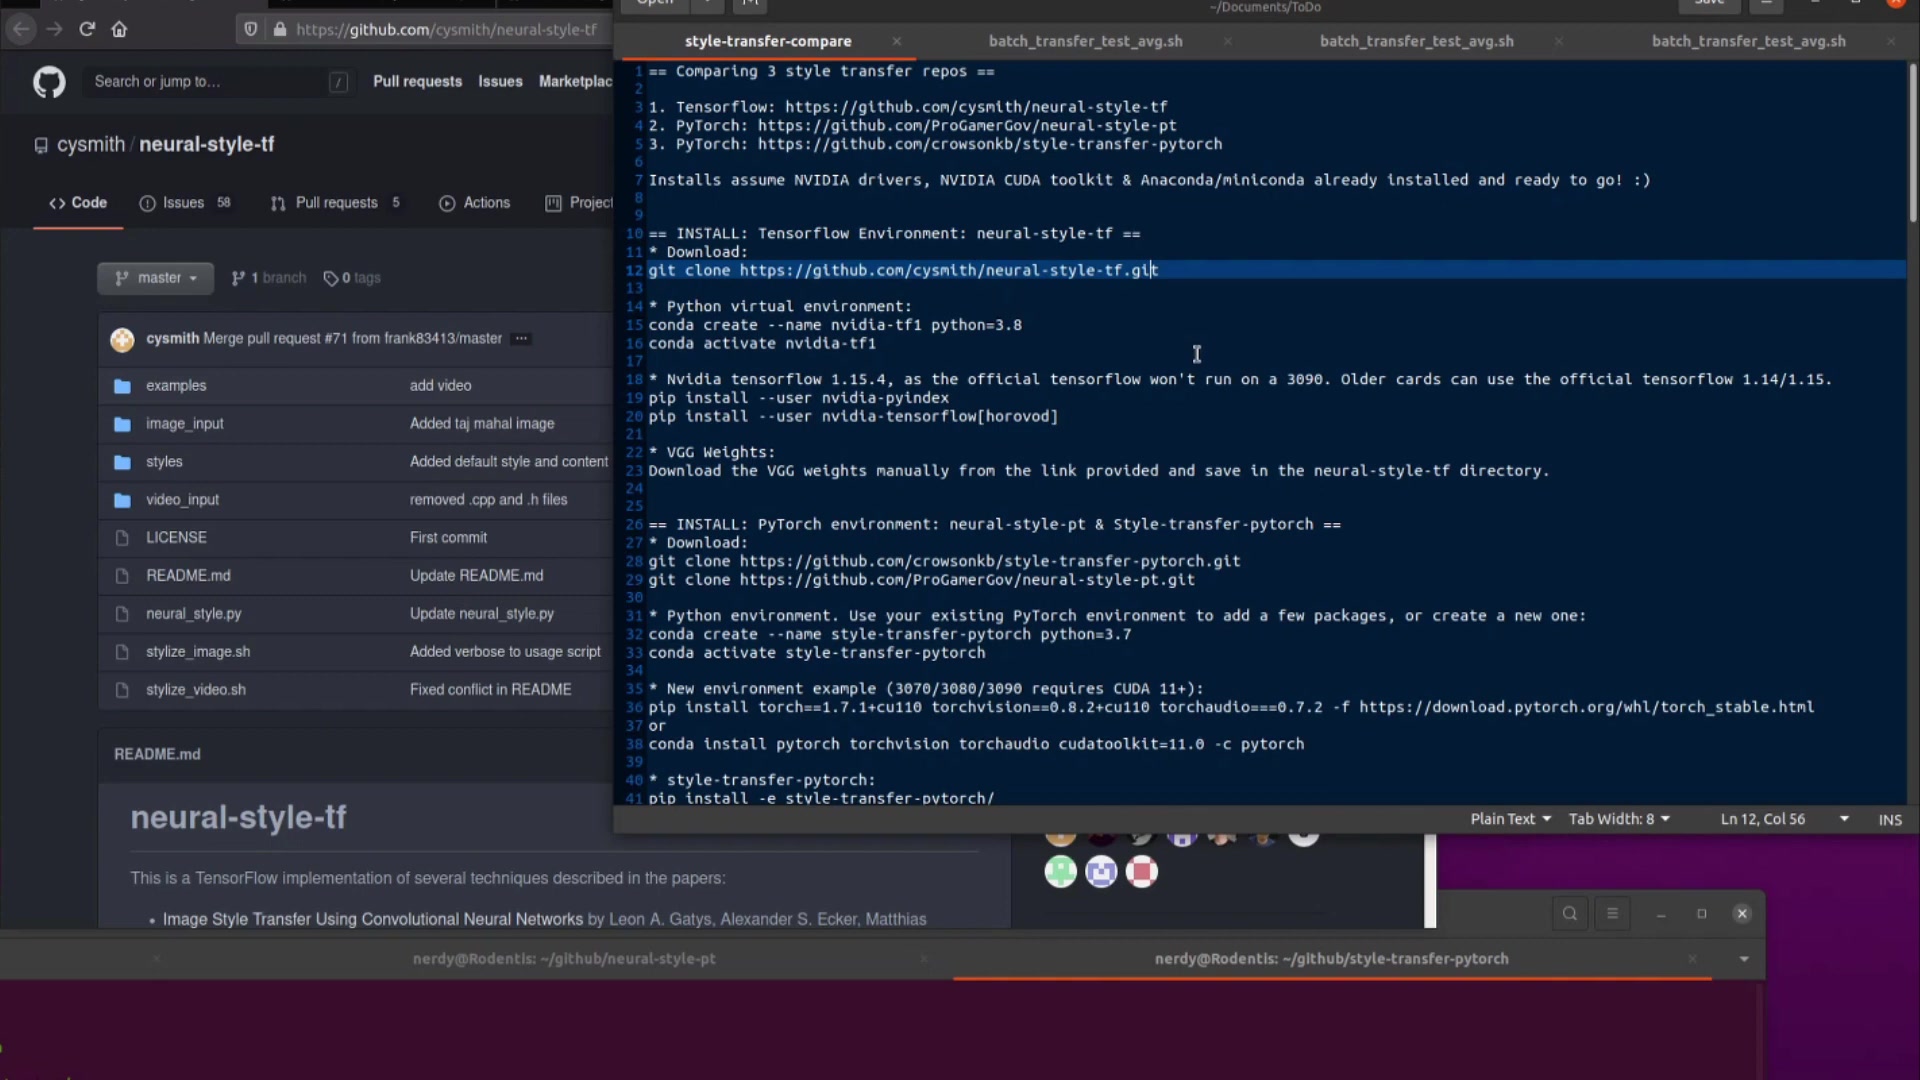Click the 'First commit' message for LICENSE
The width and height of the screenshot is (1920, 1080).
pyautogui.click(x=448, y=538)
